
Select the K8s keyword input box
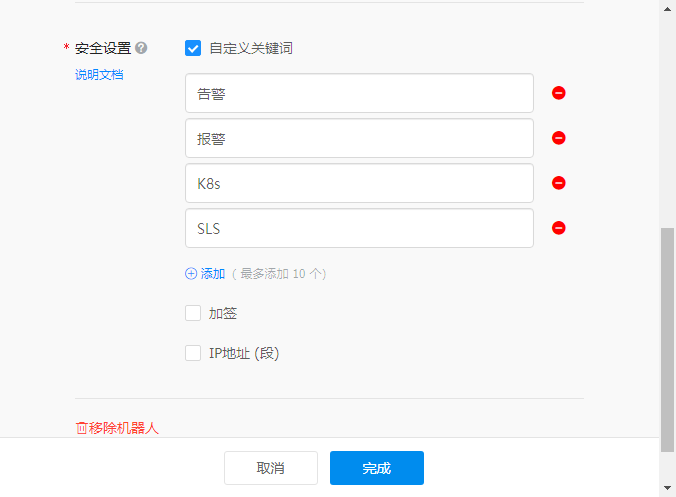click(x=359, y=183)
